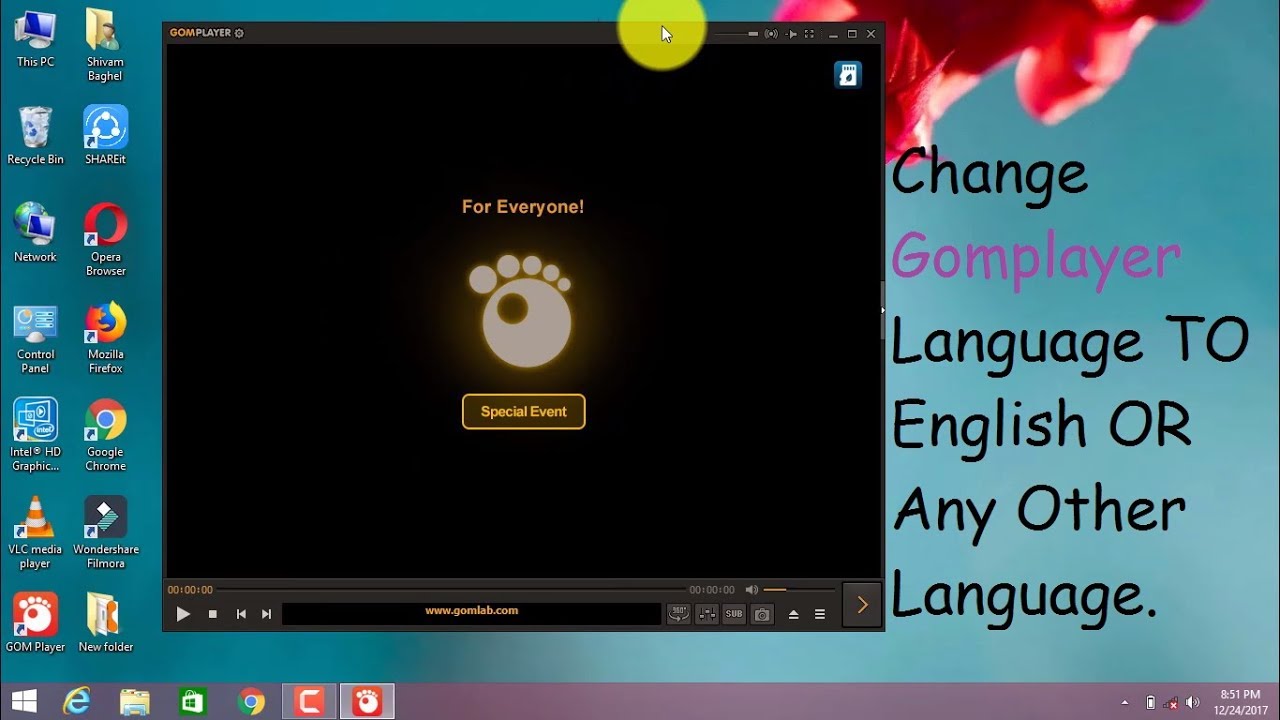Image resolution: width=1280 pixels, height=720 pixels.
Task: Open file with the eject icon
Action: point(793,614)
